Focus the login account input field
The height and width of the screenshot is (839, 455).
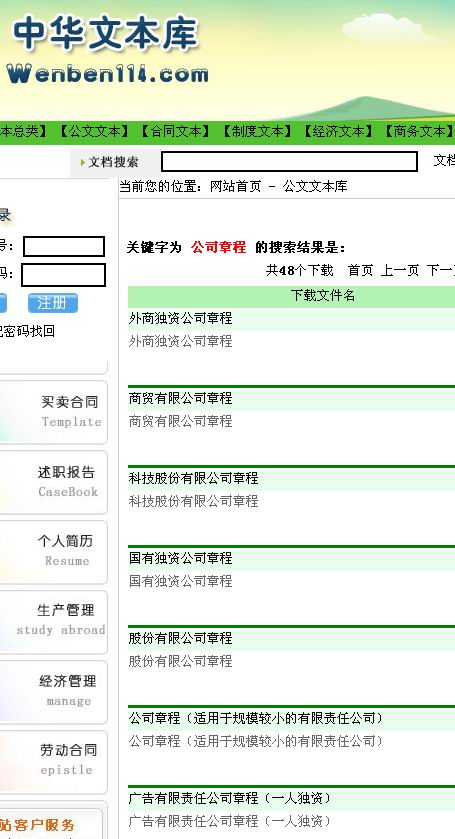point(64,247)
